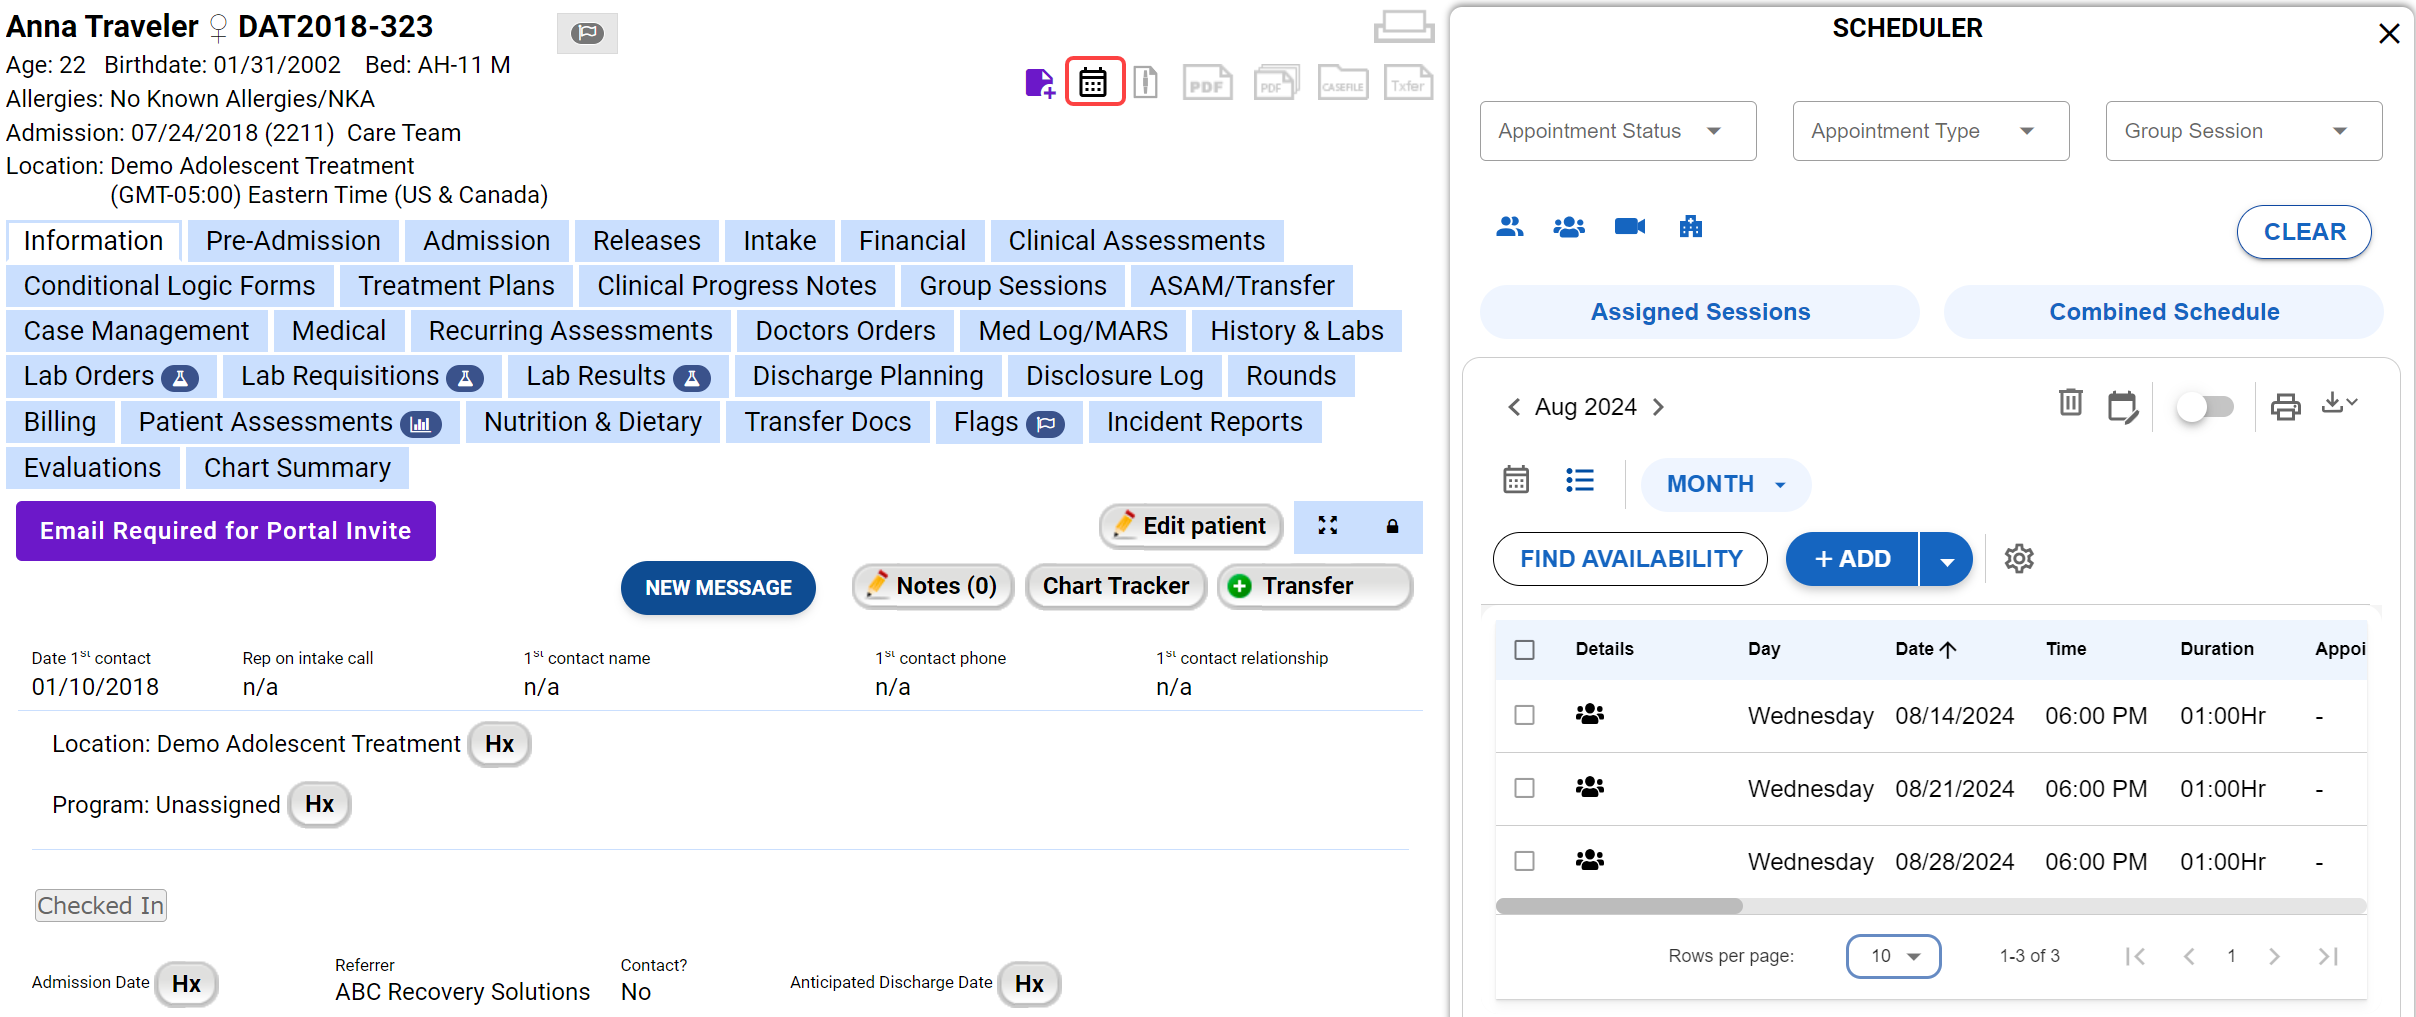Check the checkbox for the 08/14/2024 appointment
The height and width of the screenshot is (1017, 2416).
(1525, 715)
